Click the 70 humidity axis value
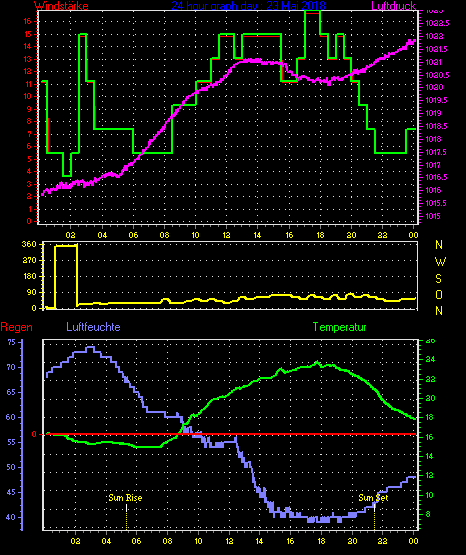 11,367
